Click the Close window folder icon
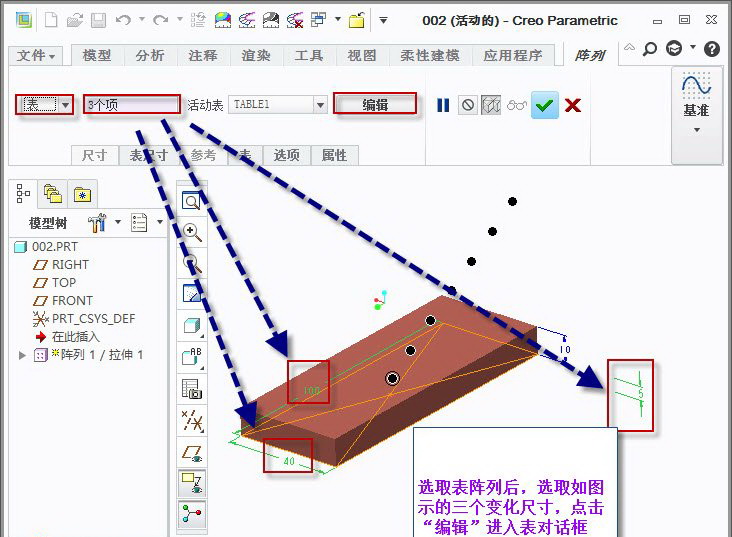Image resolution: width=732 pixels, height=537 pixels. [x=357, y=20]
